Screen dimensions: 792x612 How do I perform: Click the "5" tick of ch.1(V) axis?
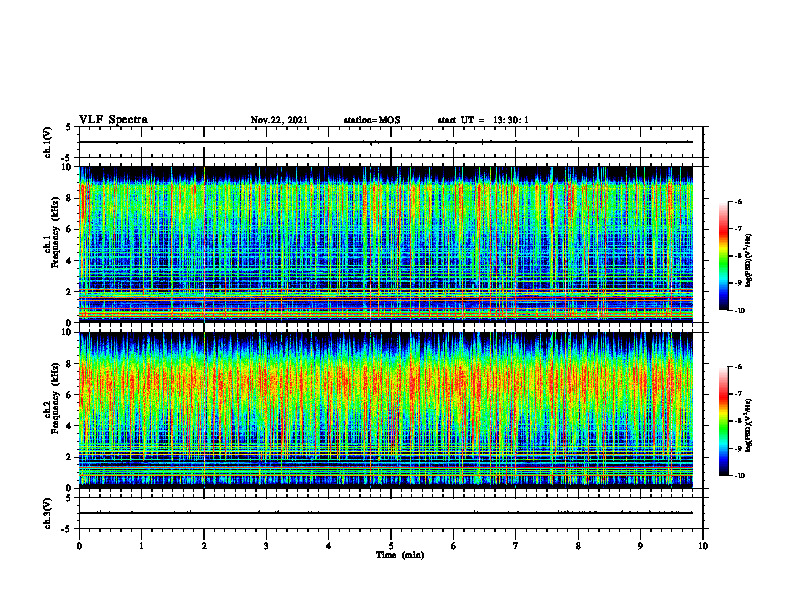69,128
